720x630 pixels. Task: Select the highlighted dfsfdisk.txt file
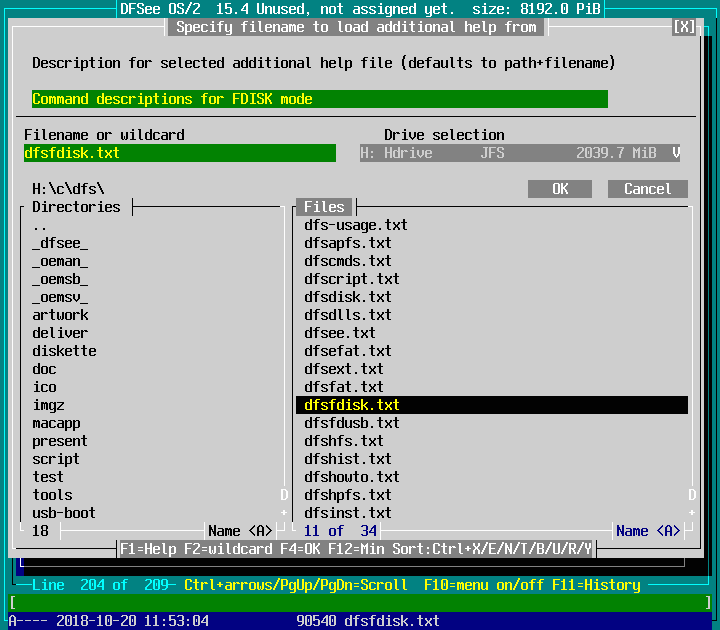click(492, 405)
